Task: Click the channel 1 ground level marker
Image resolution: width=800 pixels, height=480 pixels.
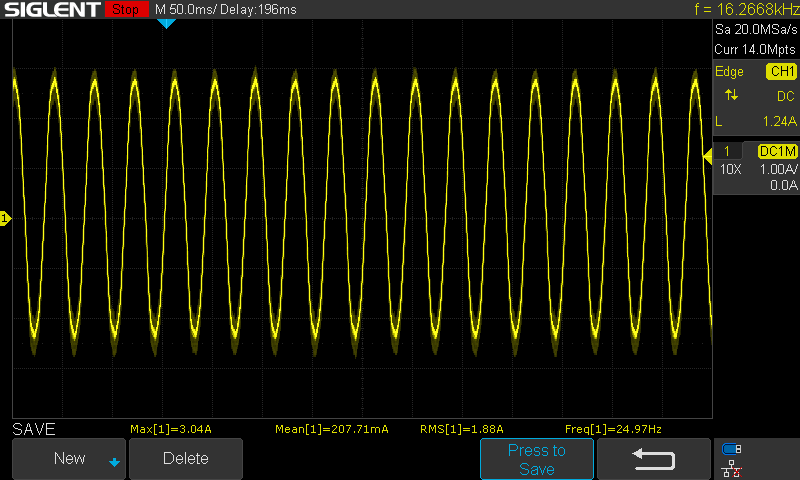Action: tap(5, 219)
